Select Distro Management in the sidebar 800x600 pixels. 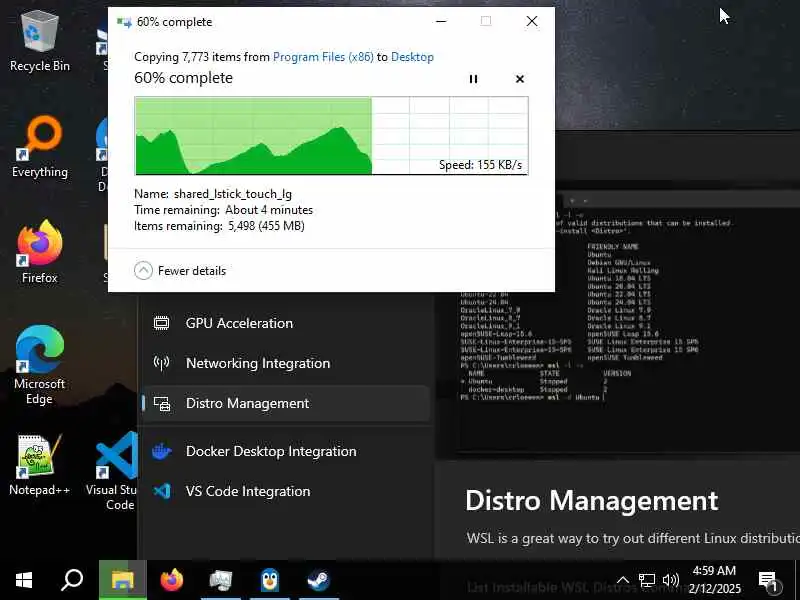pos(286,403)
